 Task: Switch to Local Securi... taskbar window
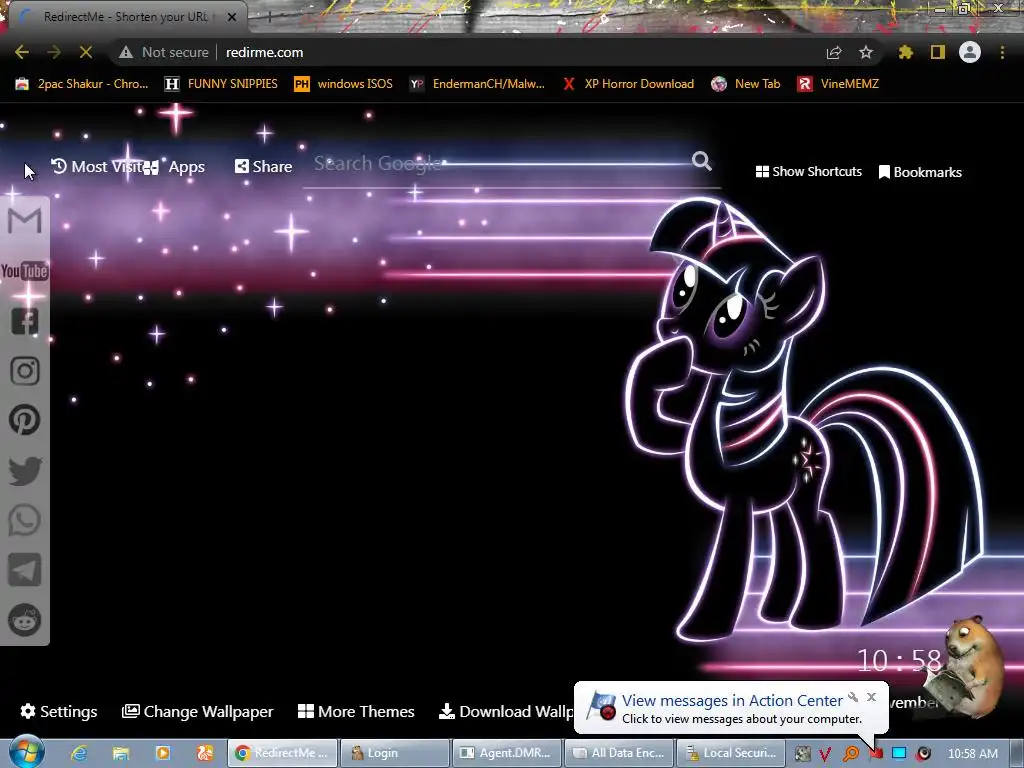click(731, 753)
